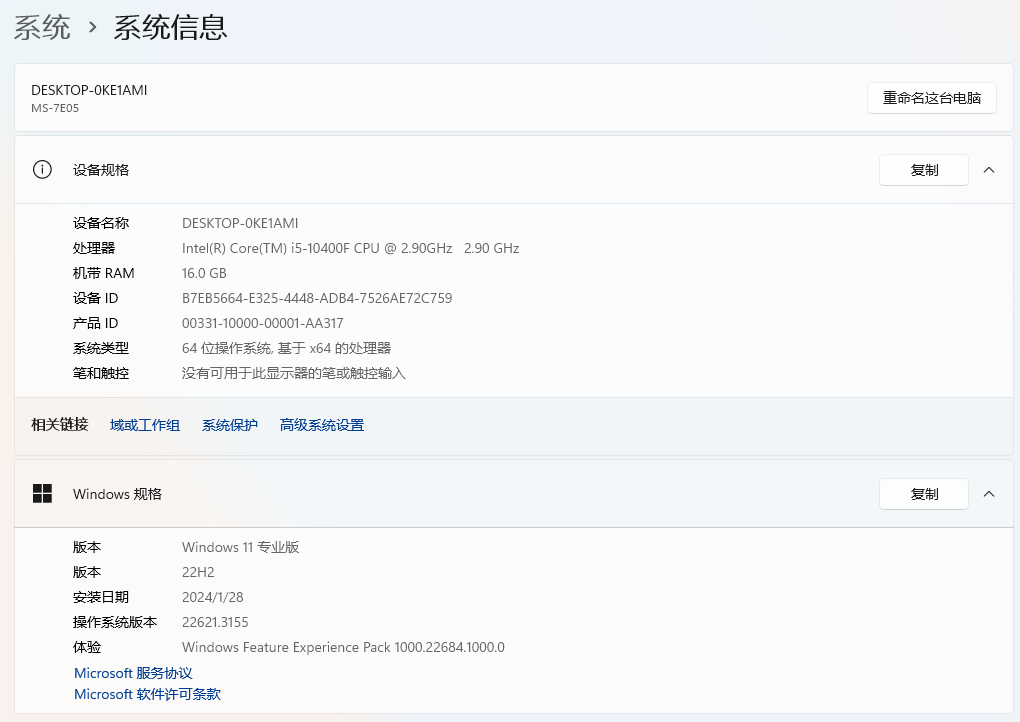The image size is (1020, 722).
Task: Click the 相关链接 label
Action: pyautogui.click(x=60, y=425)
